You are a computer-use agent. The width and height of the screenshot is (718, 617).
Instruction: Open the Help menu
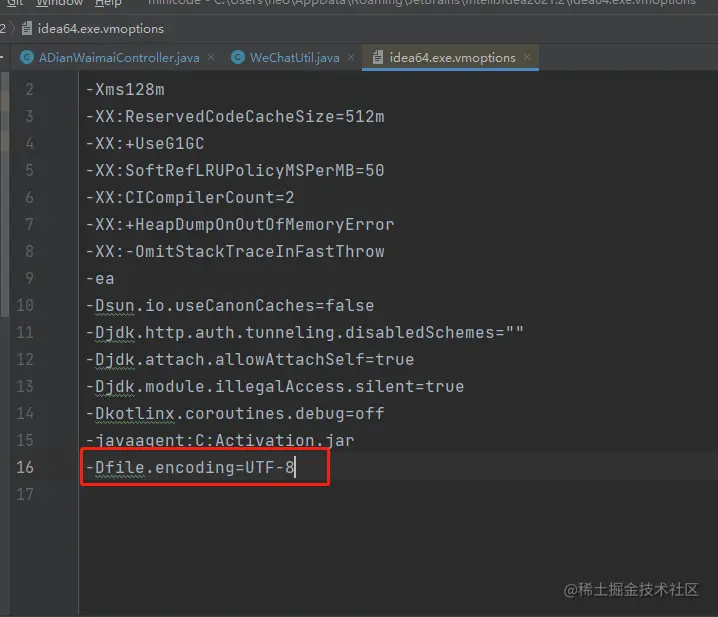click(x=108, y=2)
